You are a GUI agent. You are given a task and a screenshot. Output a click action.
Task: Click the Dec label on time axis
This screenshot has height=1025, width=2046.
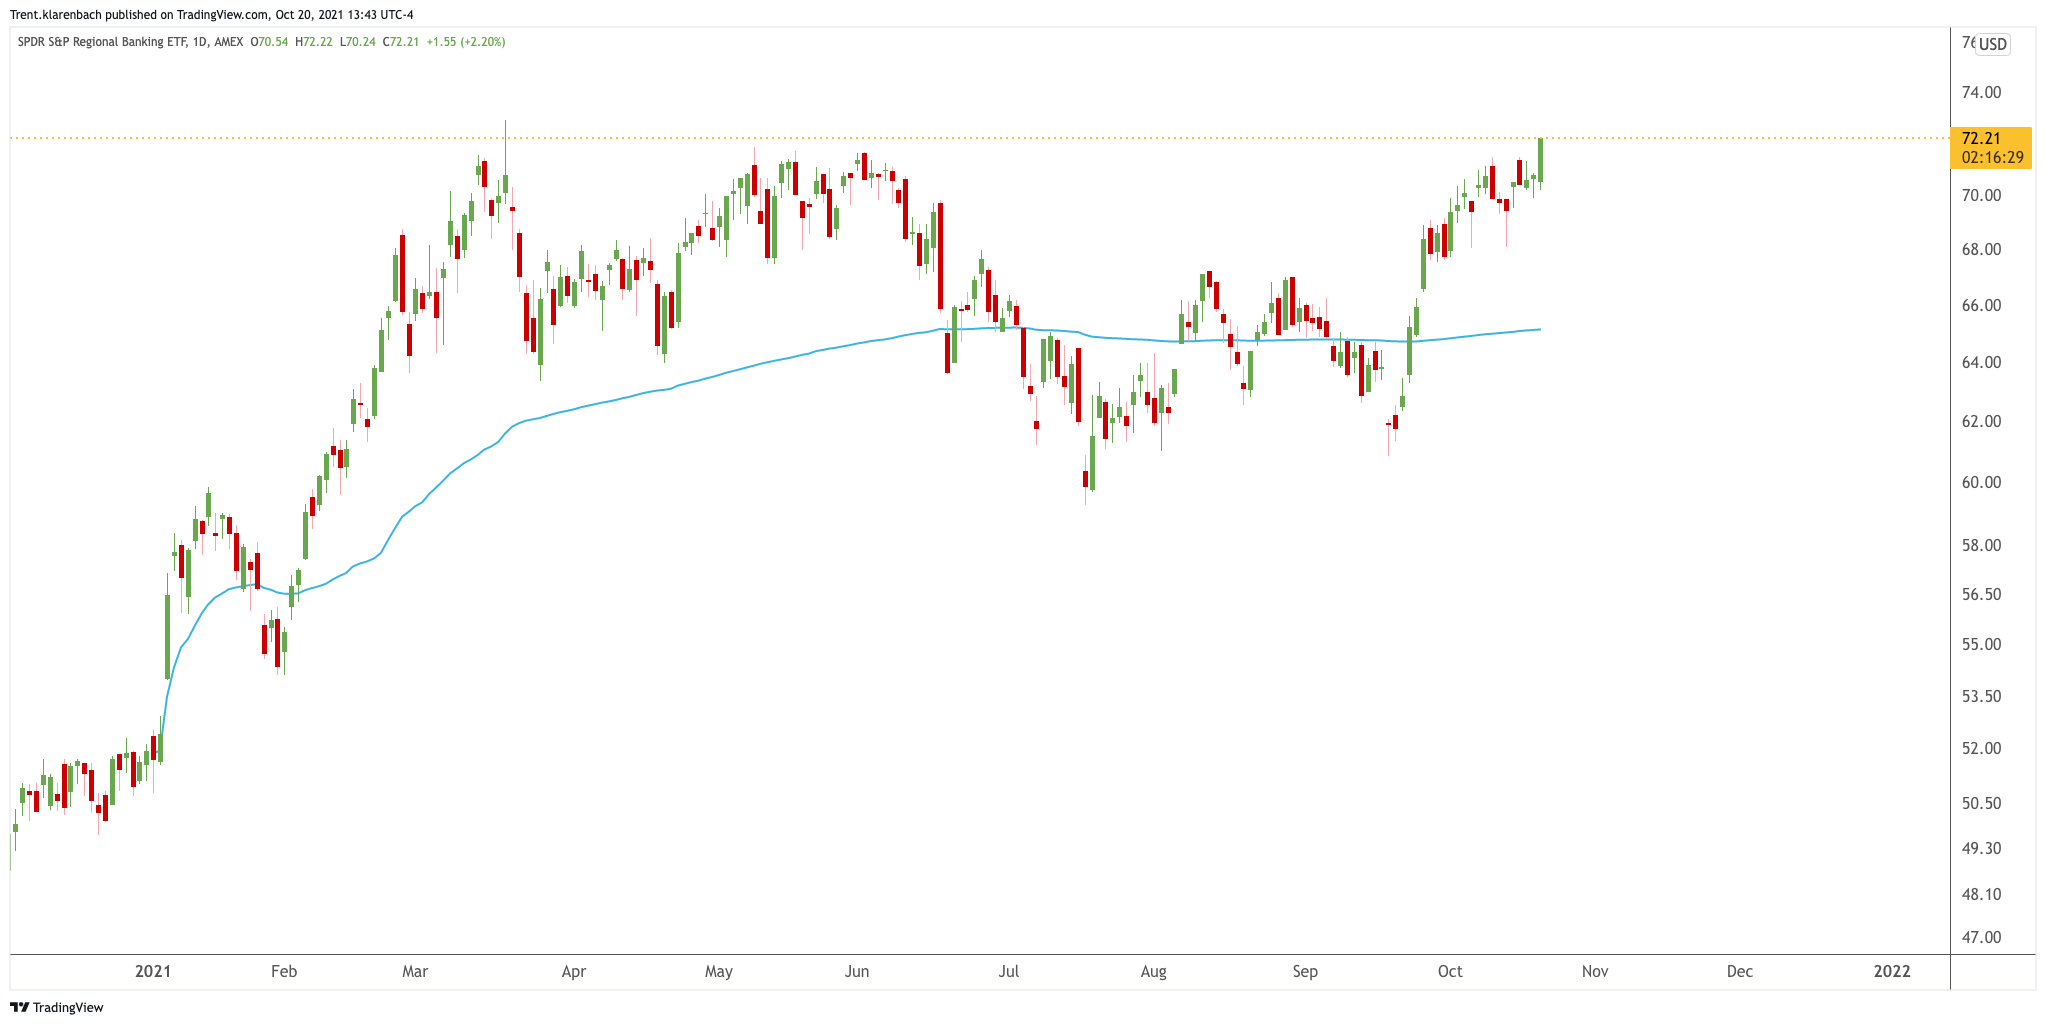click(1740, 971)
